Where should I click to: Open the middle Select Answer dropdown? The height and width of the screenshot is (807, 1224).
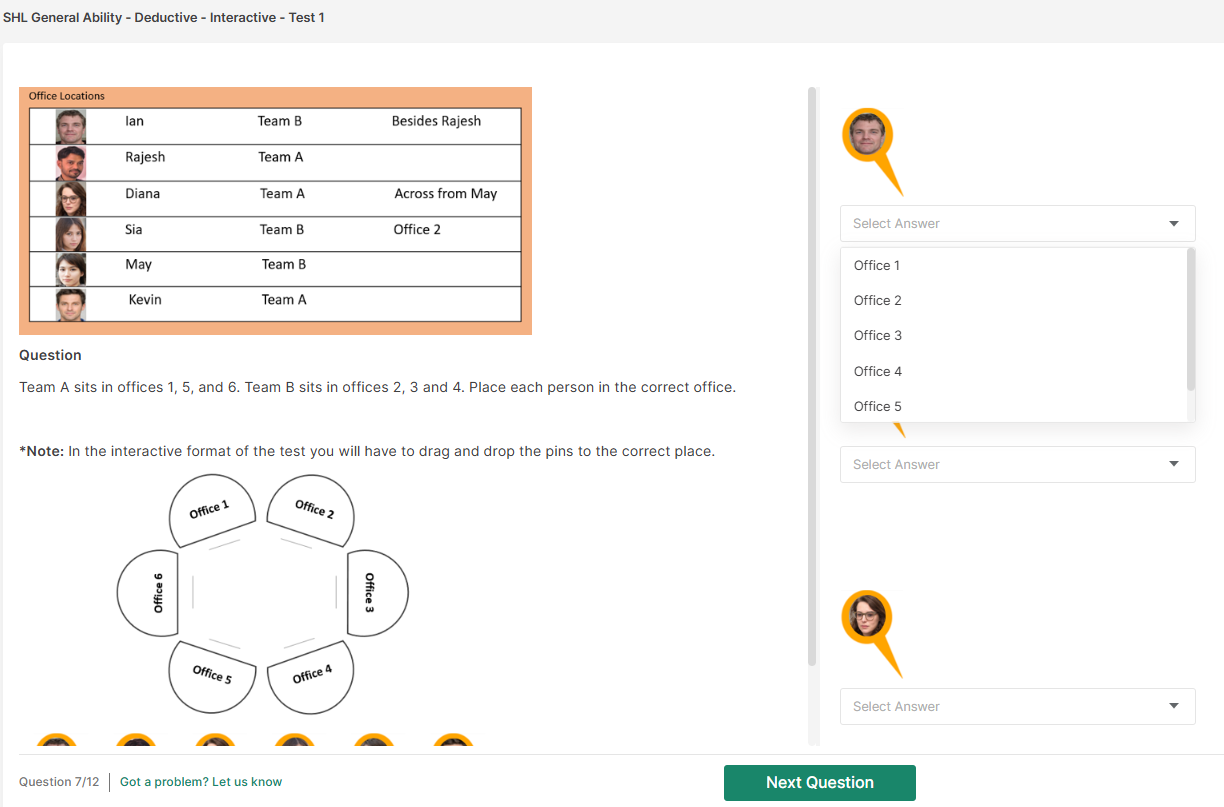click(1017, 465)
